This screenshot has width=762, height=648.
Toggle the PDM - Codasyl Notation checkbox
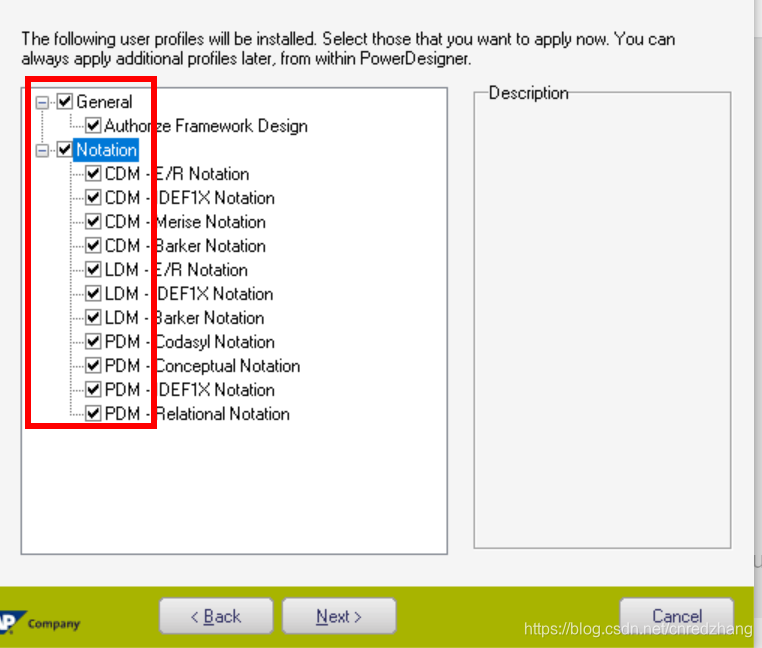pos(93,341)
